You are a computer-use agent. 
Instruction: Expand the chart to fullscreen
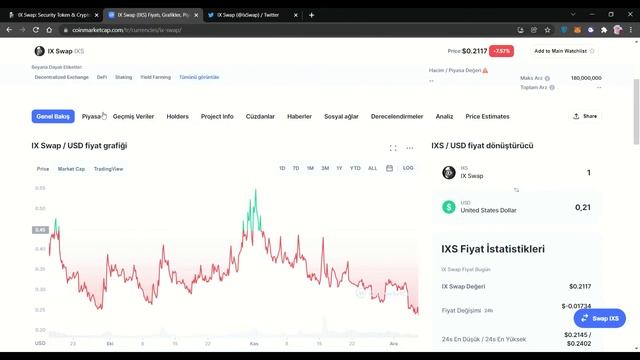coord(393,148)
